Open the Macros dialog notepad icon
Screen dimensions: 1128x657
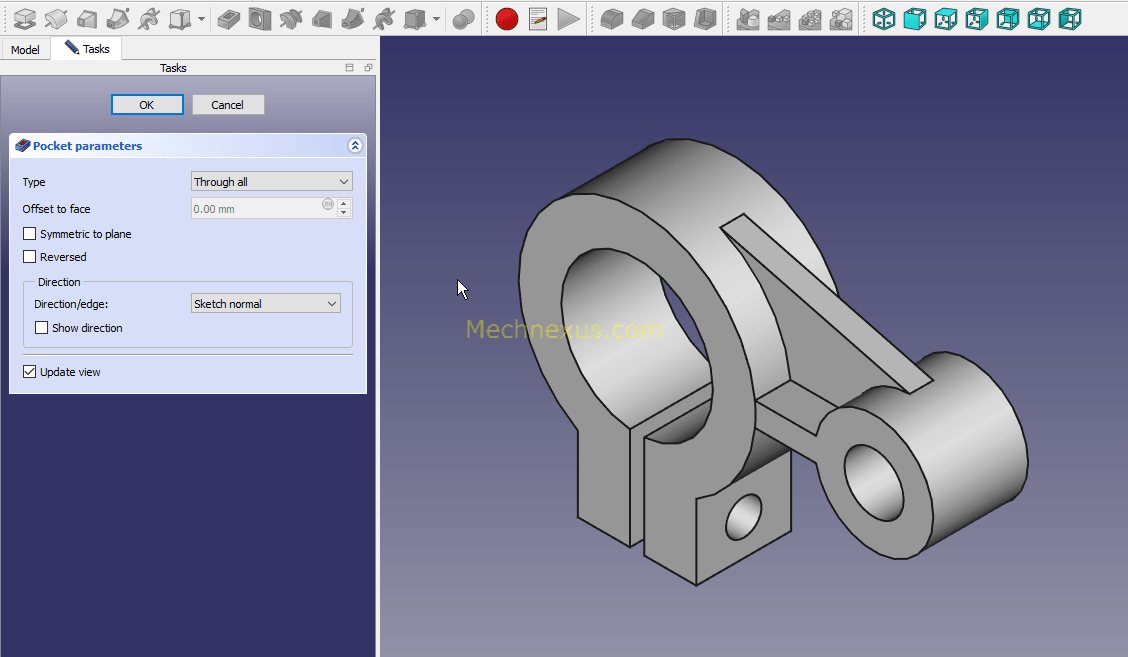[x=538, y=18]
